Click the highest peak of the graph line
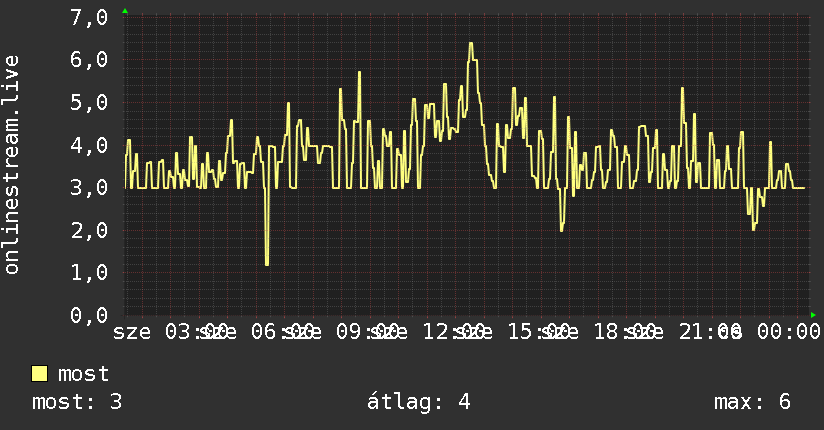Viewport: 824px width, 430px height. click(x=471, y=44)
